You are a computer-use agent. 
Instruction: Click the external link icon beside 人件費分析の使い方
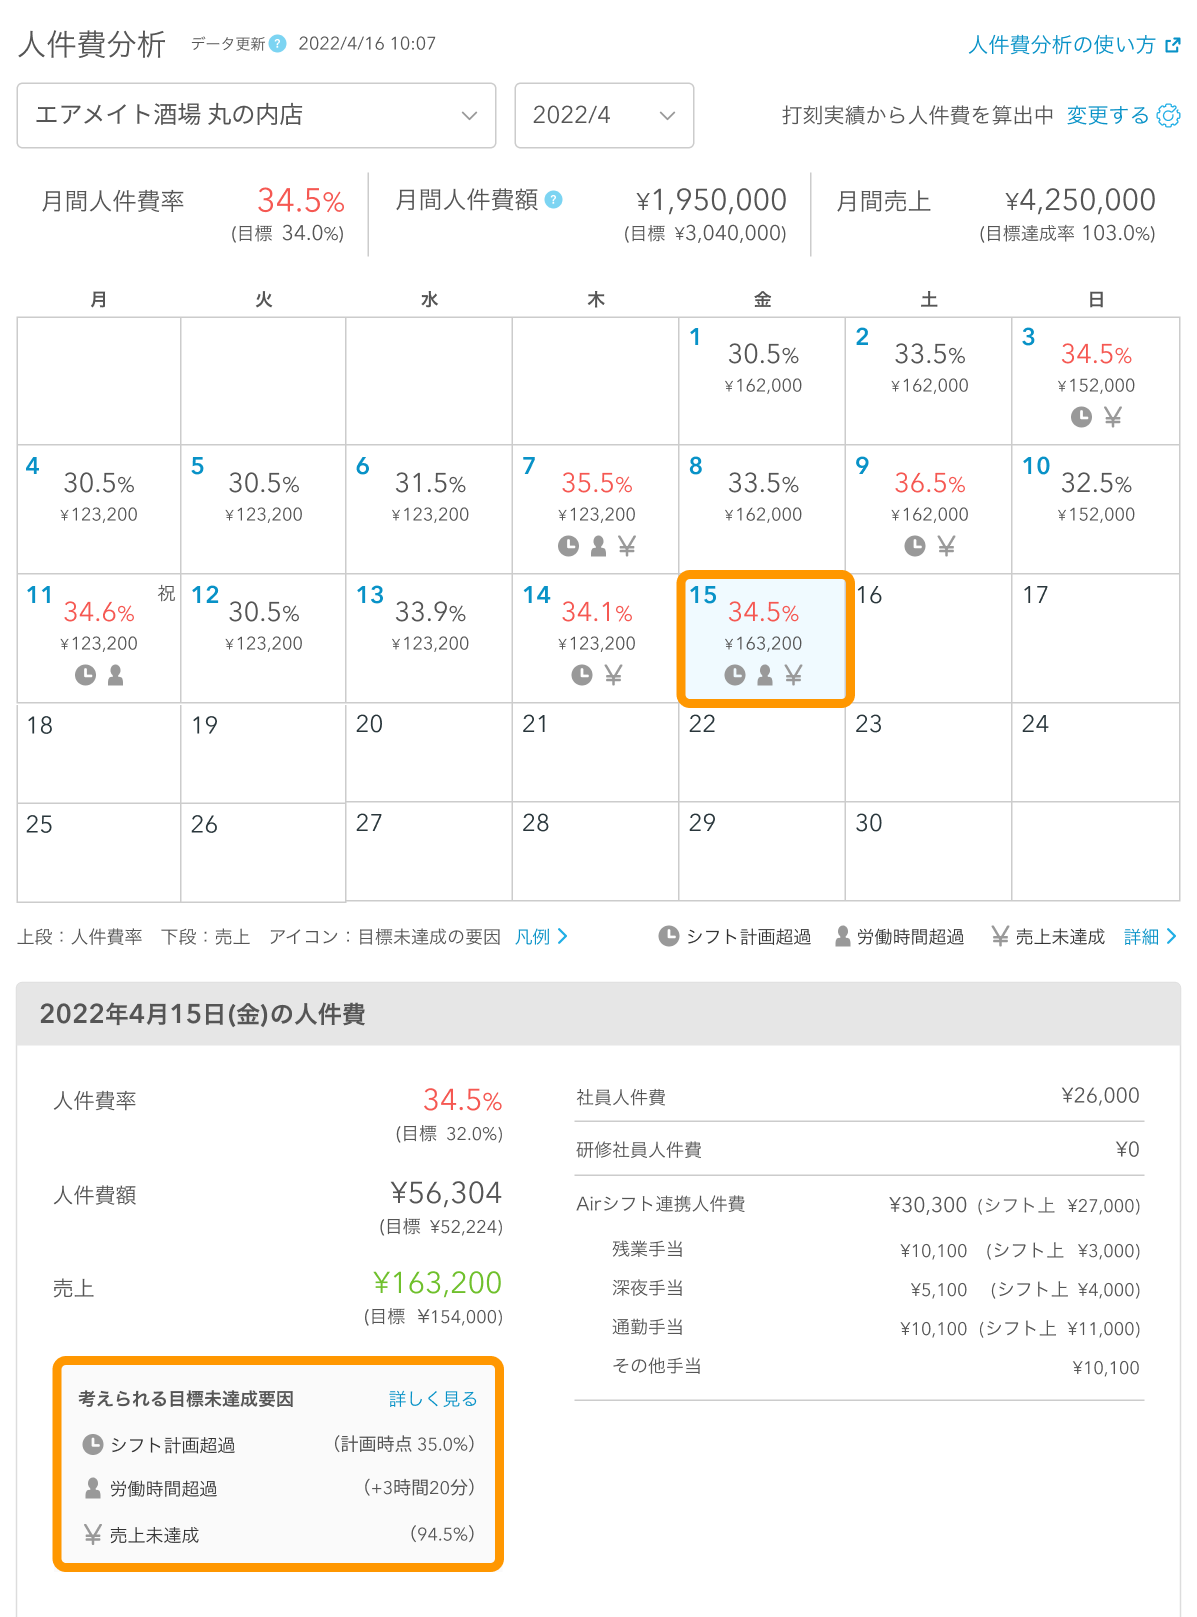(1173, 45)
